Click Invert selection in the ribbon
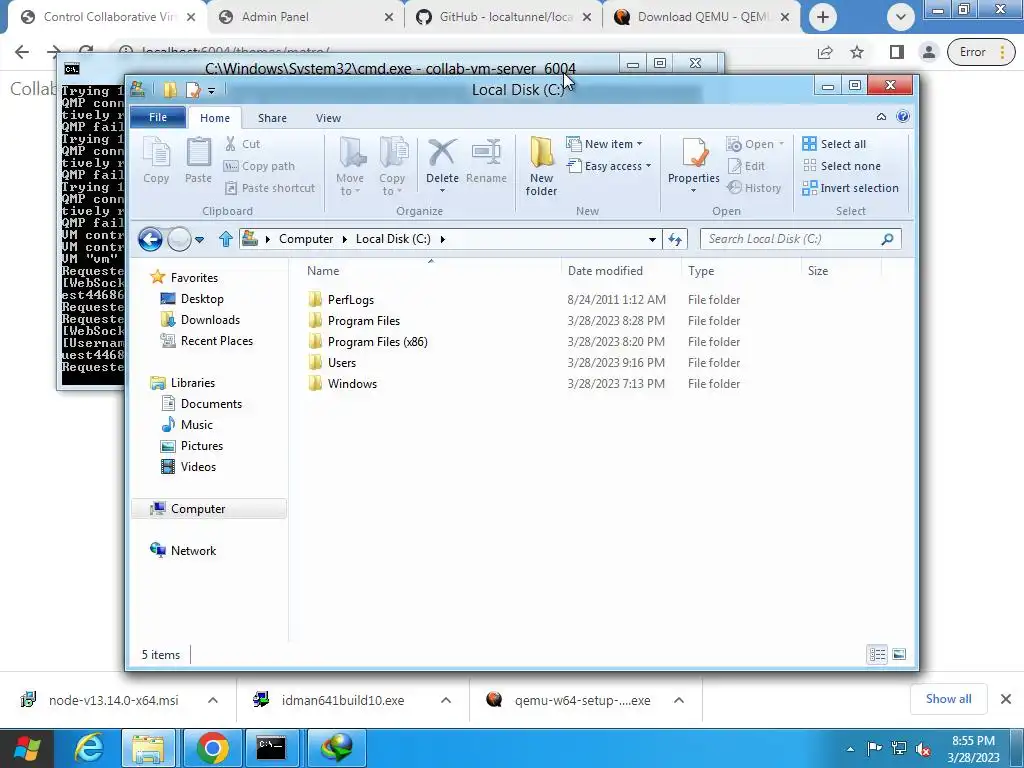Image resolution: width=1024 pixels, height=768 pixels. pos(850,188)
